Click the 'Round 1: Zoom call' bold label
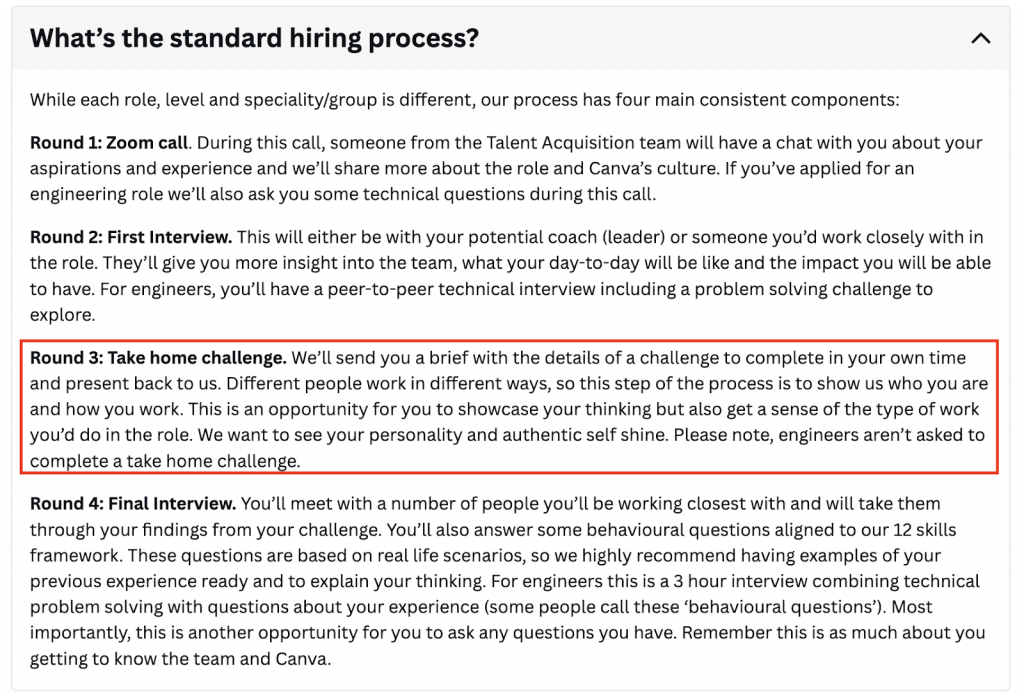 [99, 142]
